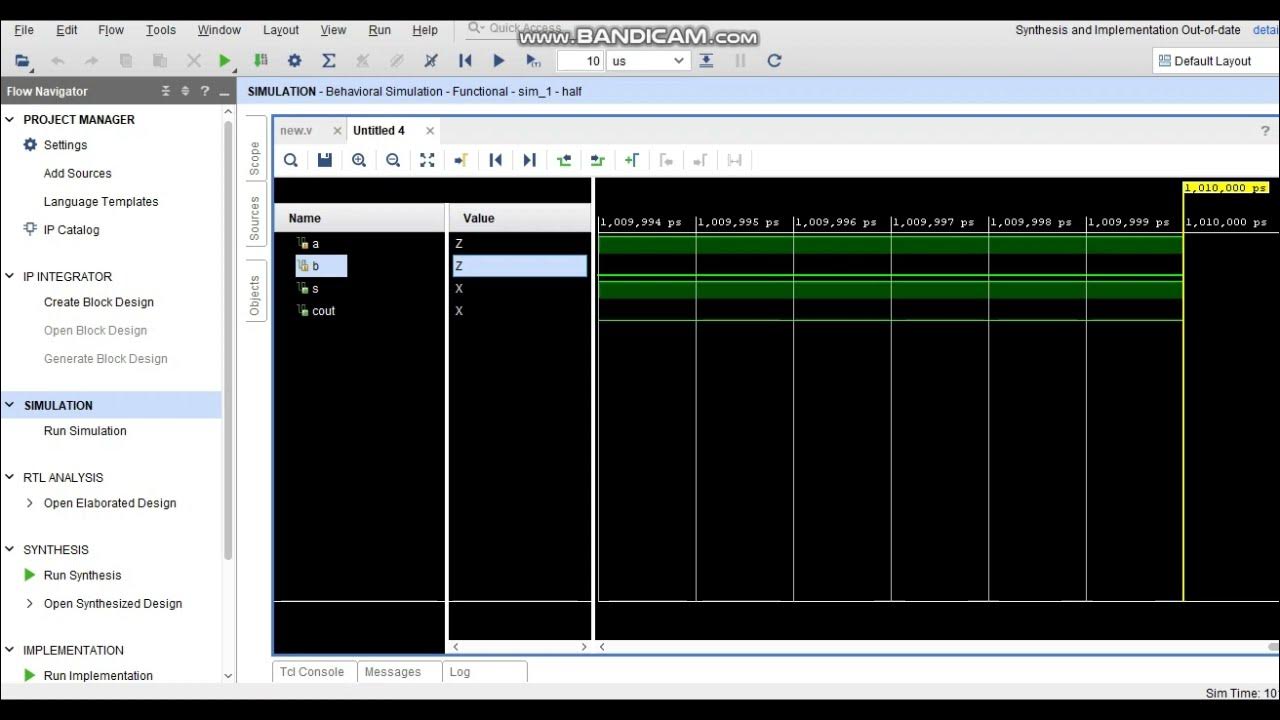This screenshot has width=1280, height=720.
Task: Collapse the RTL ANALYSIS section
Action: click(10, 477)
